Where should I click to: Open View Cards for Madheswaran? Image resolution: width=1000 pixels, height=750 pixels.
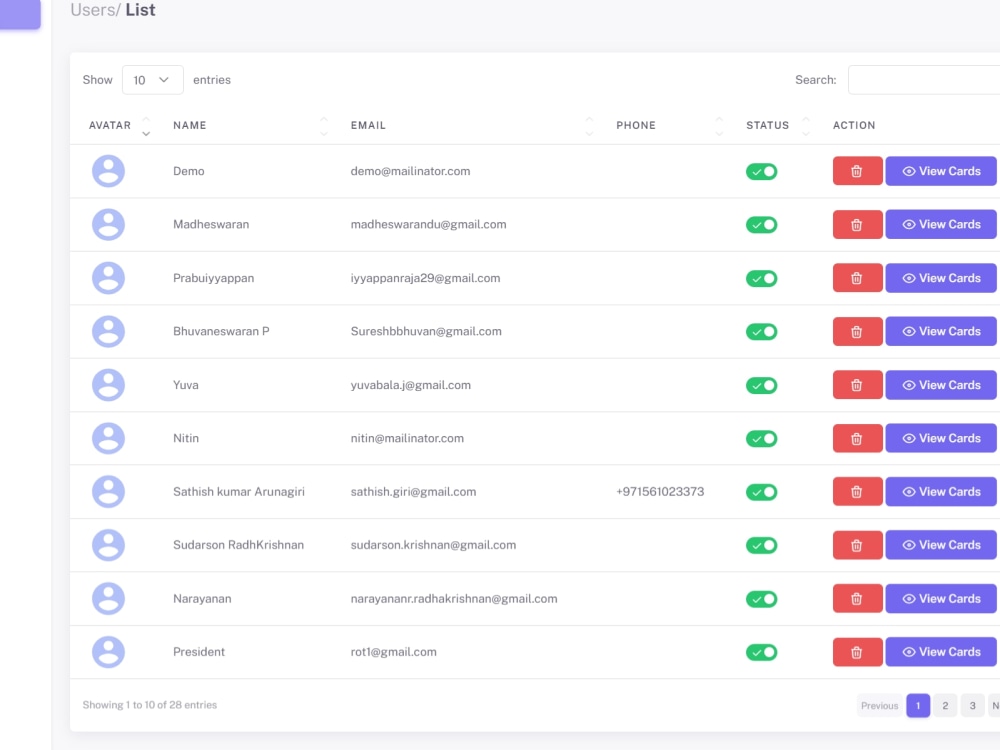point(941,224)
